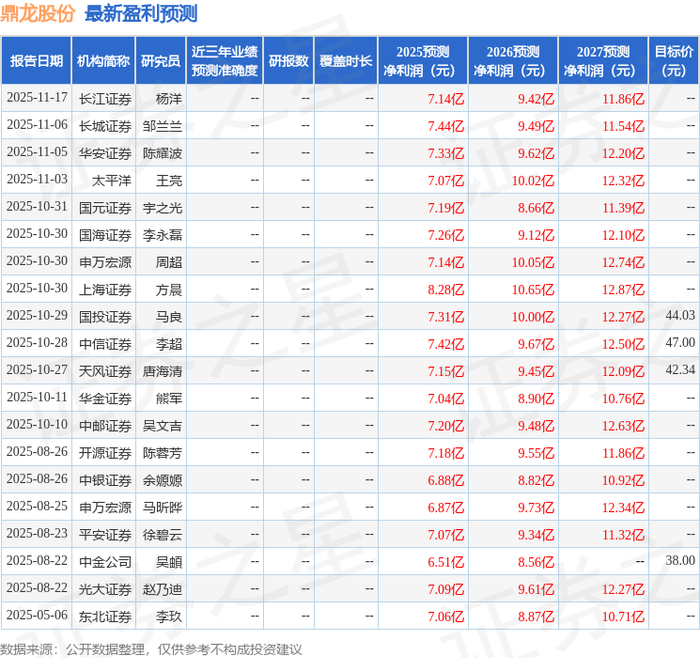The image size is (700, 658).
Task: Click date 2025-08-23 cell
Action: tap(37, 534)
